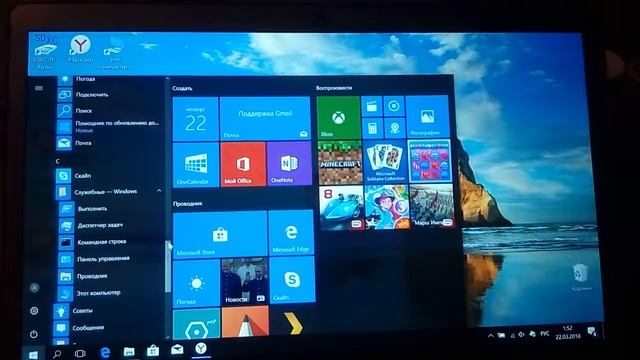Screen dimensions: 640x360
Task: Open the Поддержка Gmail mail tile
Action: [265, 118]
